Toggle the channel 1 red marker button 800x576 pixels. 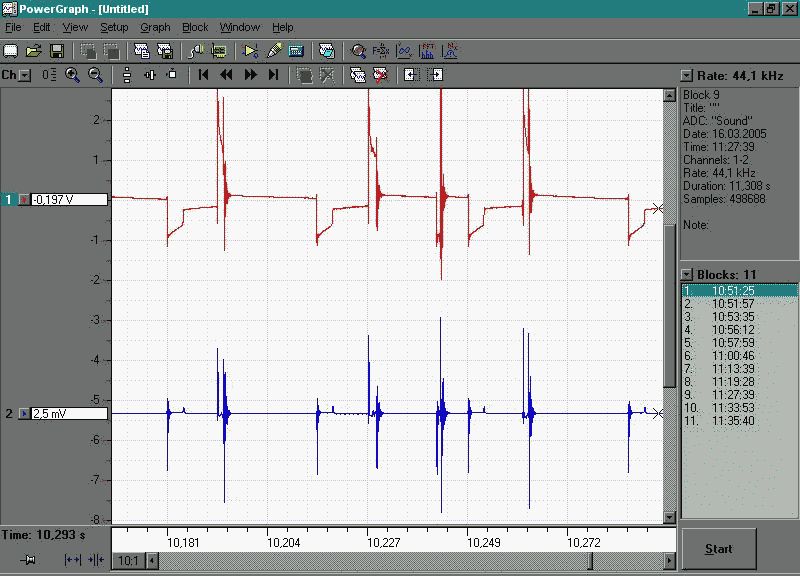tap(24, 199)
